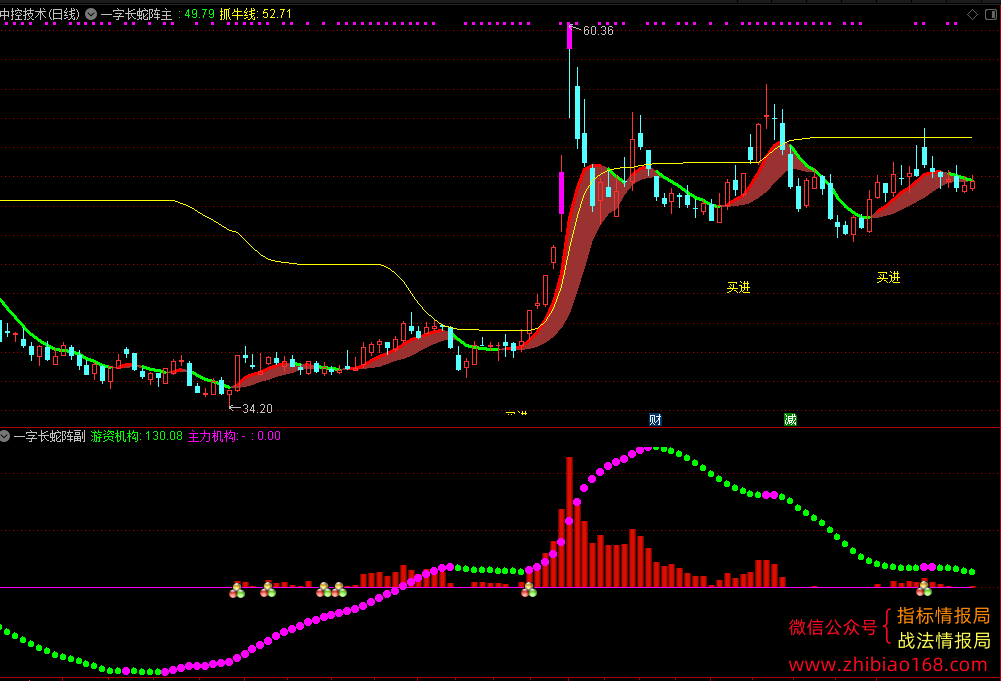Click the green 减 event marker
Screen dimensions: 1001x681
pos(790,419)
